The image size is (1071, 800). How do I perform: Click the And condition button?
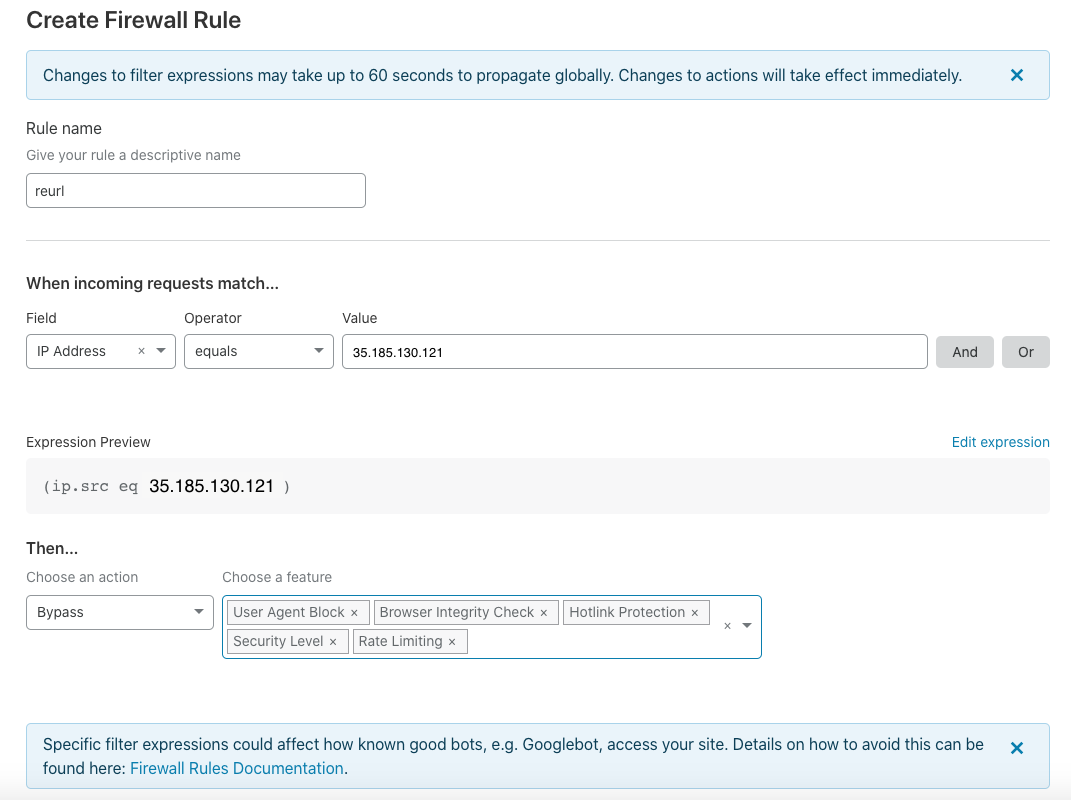click(x=964, y=352)
